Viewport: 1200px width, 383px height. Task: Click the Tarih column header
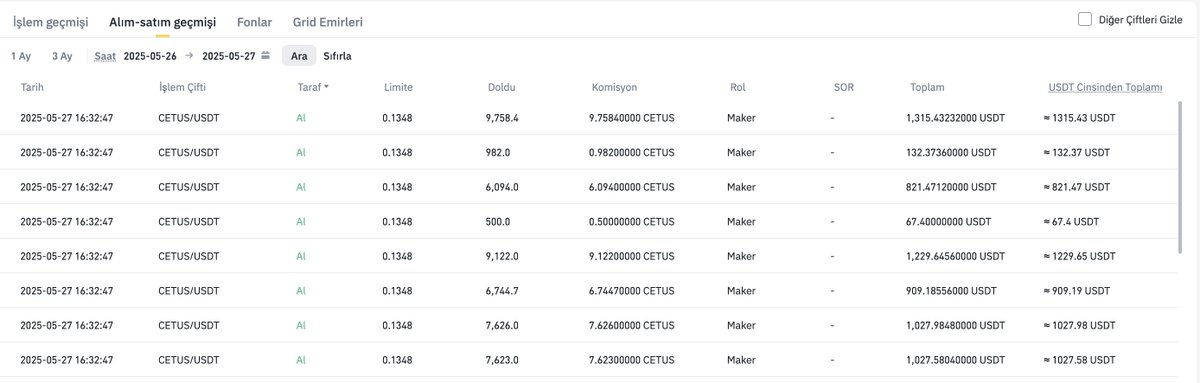32,87
